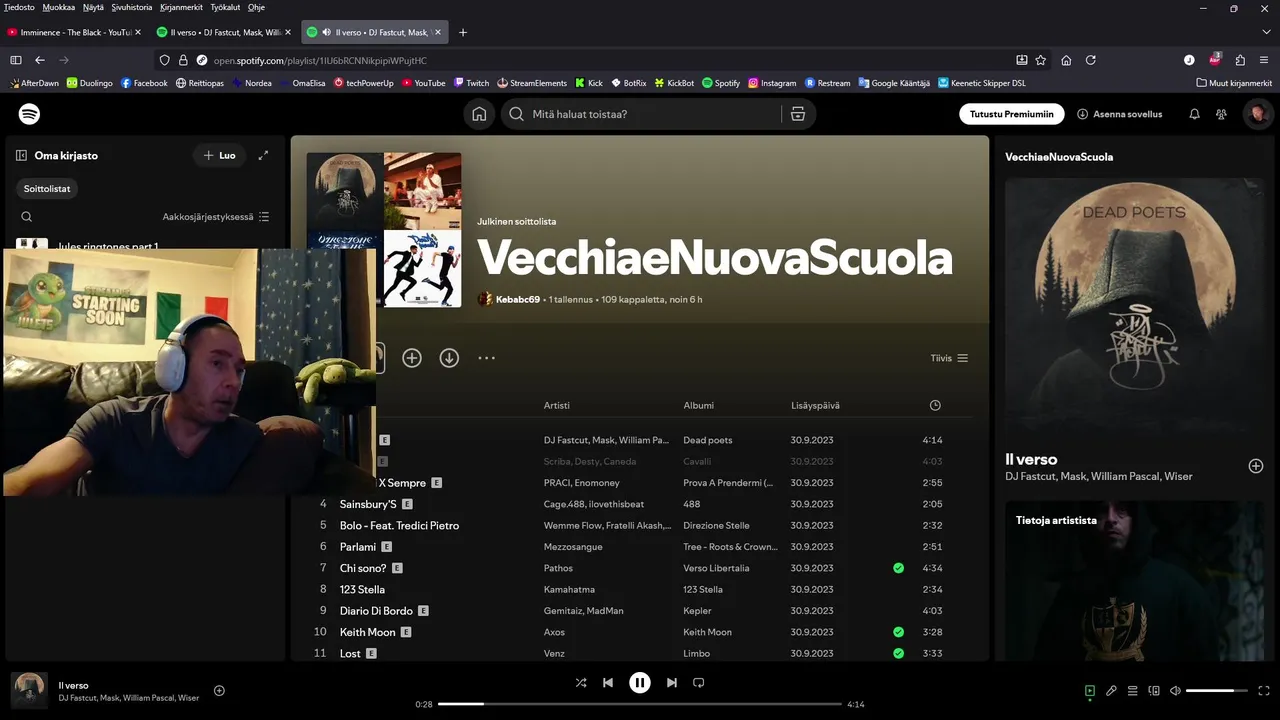Open Duolingo bookmark
Image resolution: width=1280 pixels, height=720 pixels.
(90, 83)
